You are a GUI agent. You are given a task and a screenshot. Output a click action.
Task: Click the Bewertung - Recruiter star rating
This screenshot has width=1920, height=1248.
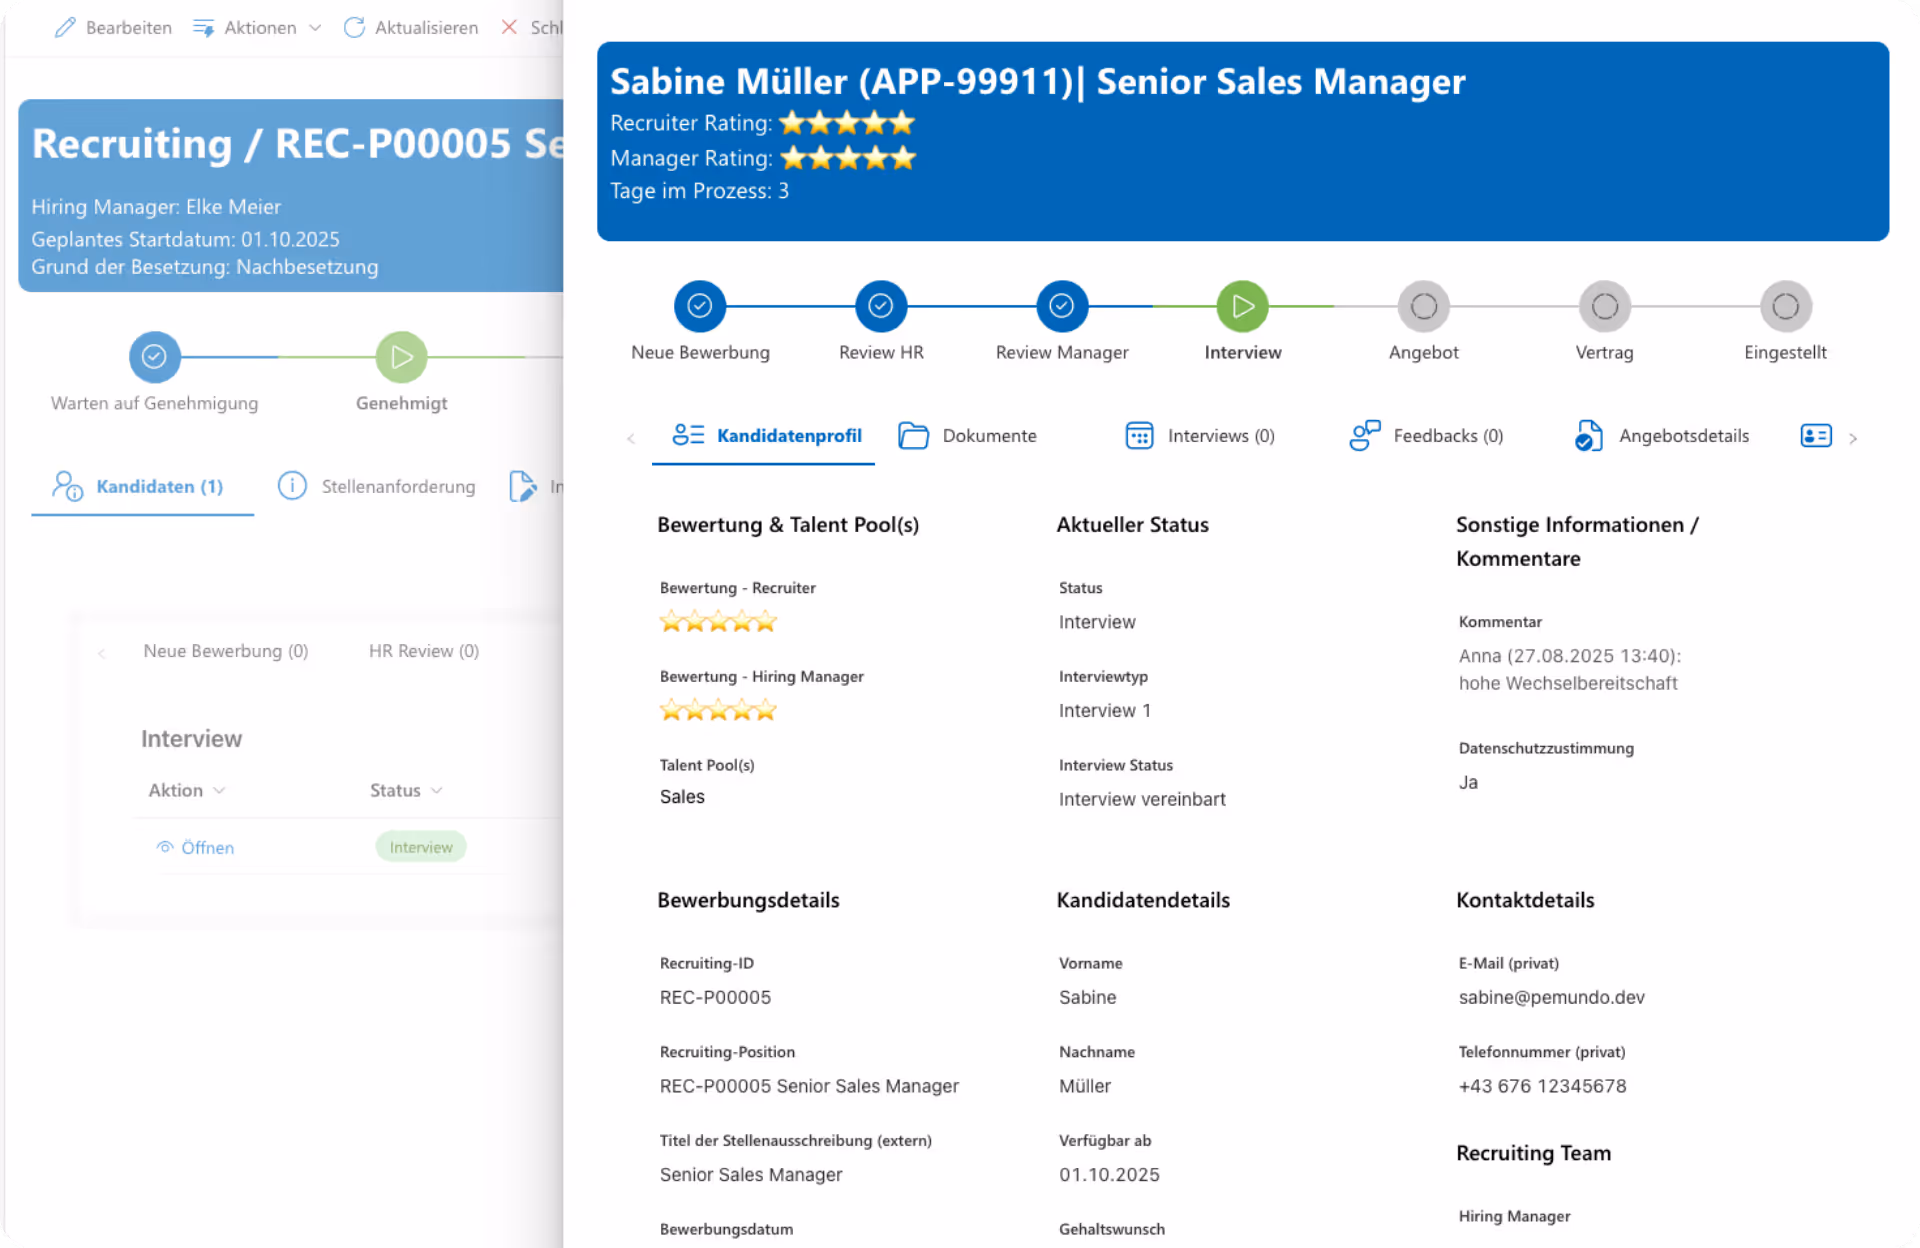click(x=718, y=622)
